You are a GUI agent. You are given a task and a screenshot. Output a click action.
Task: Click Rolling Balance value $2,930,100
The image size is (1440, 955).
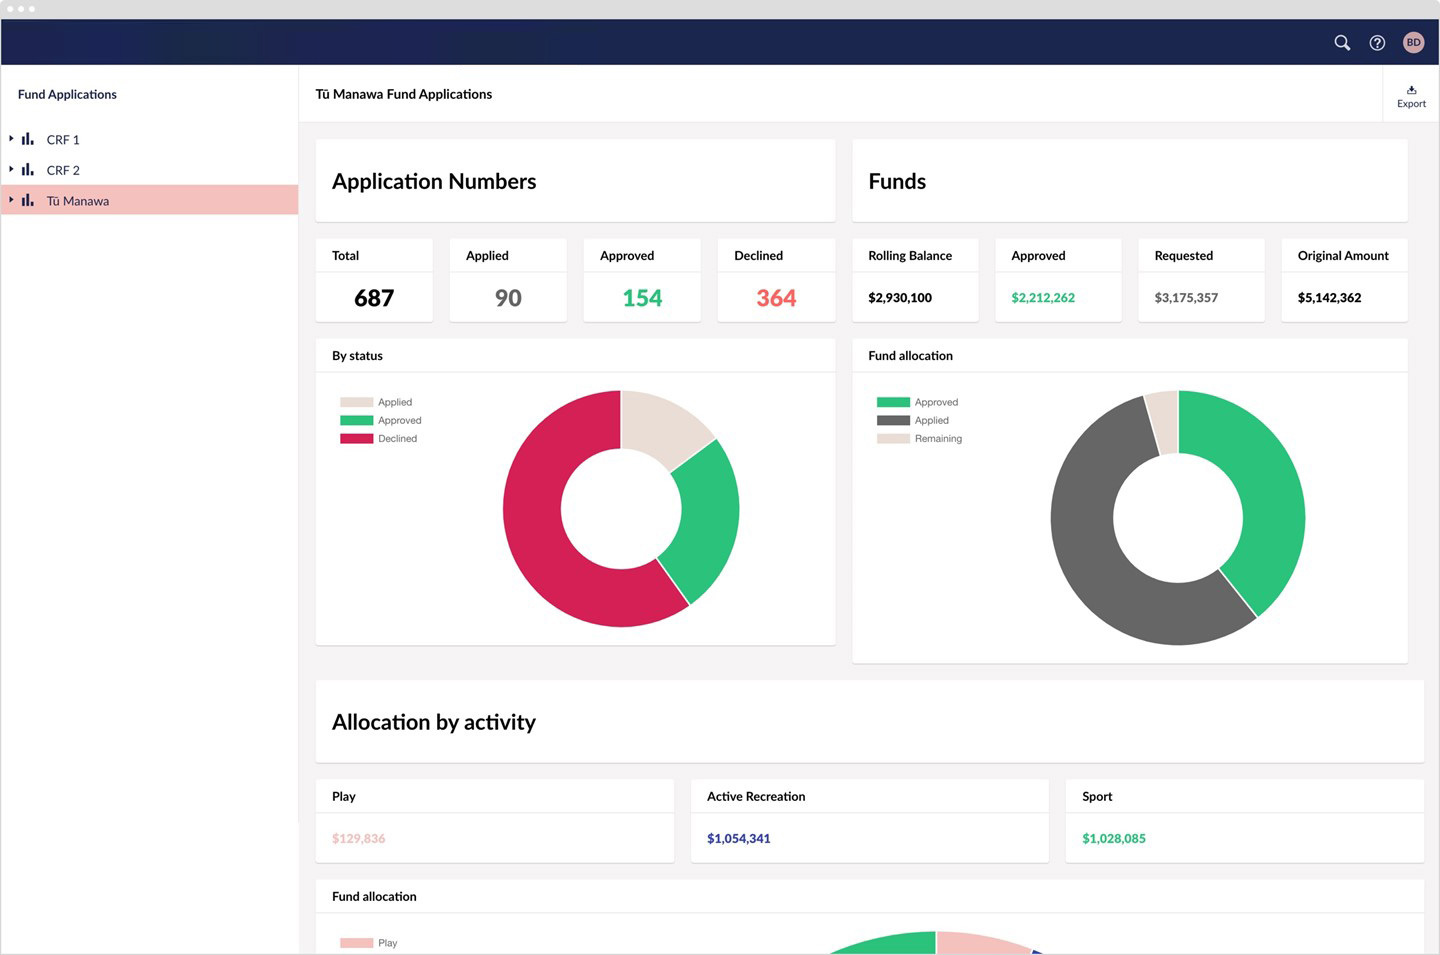coord(900,298)
